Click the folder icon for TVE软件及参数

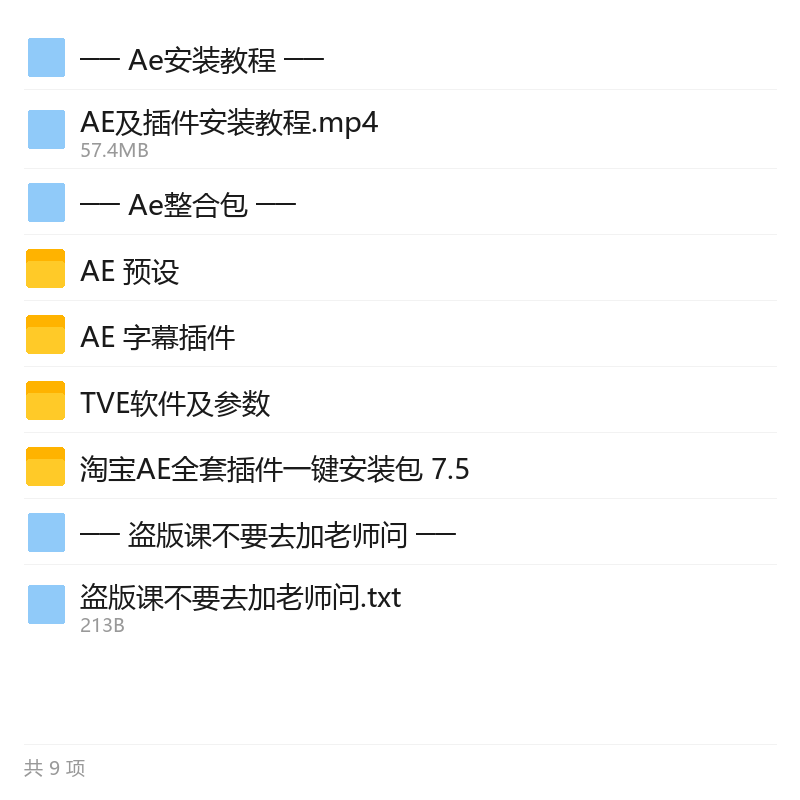click(x=45, y=401)
